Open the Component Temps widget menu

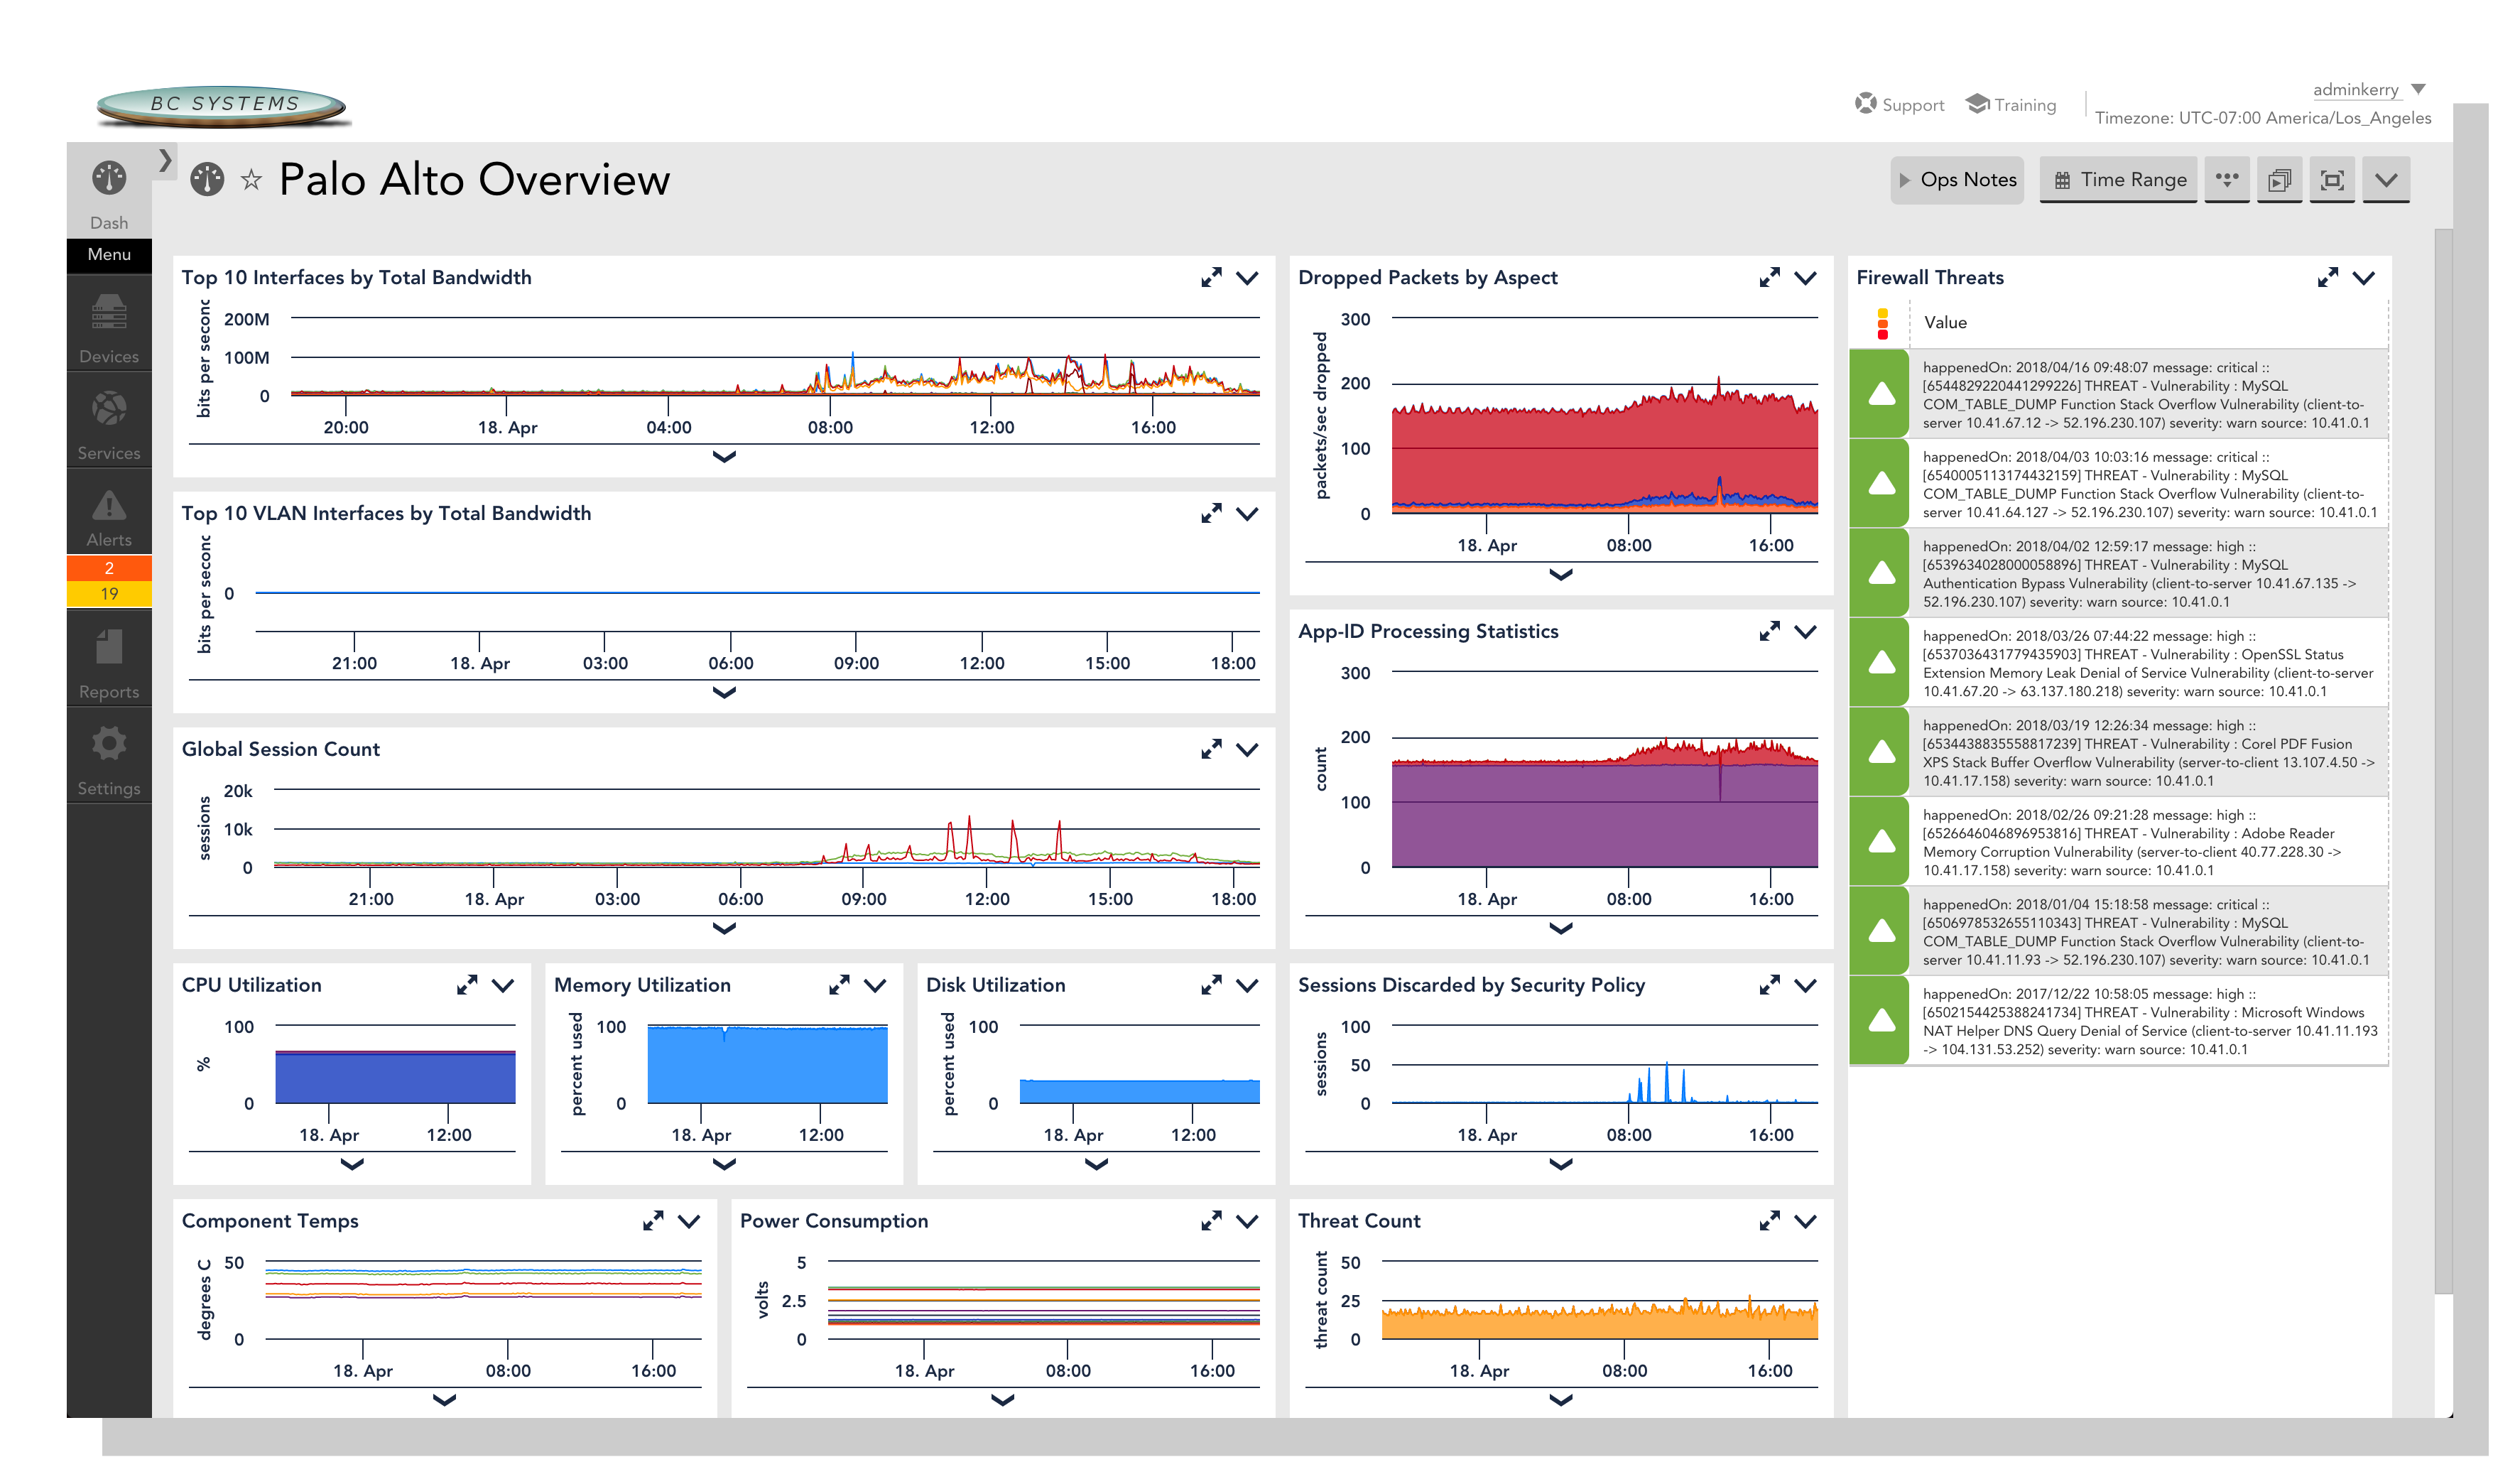689,1222
